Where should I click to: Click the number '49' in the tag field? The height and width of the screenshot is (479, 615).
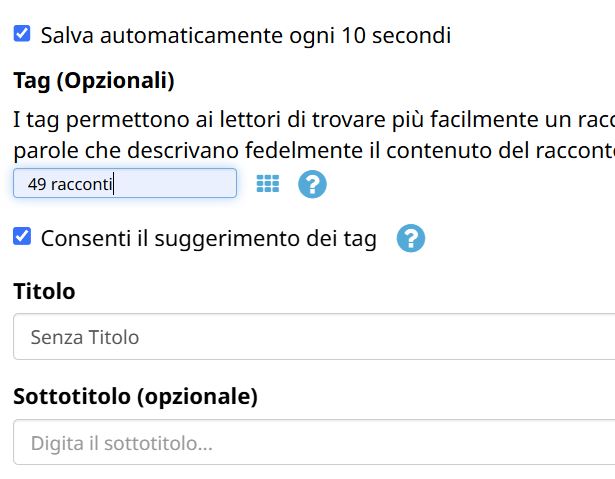click(x=37, y=184)
